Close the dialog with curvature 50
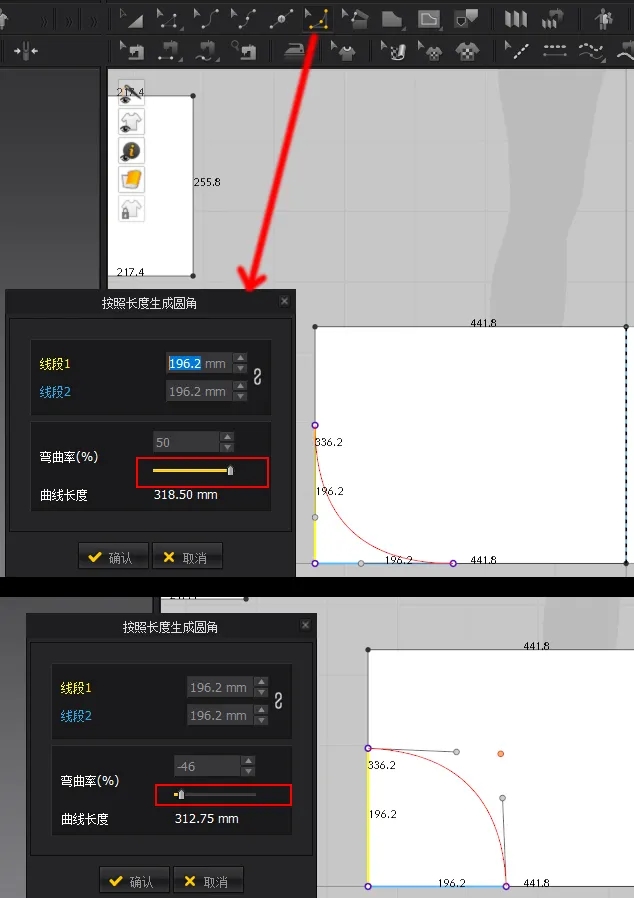 click(284, 301)
